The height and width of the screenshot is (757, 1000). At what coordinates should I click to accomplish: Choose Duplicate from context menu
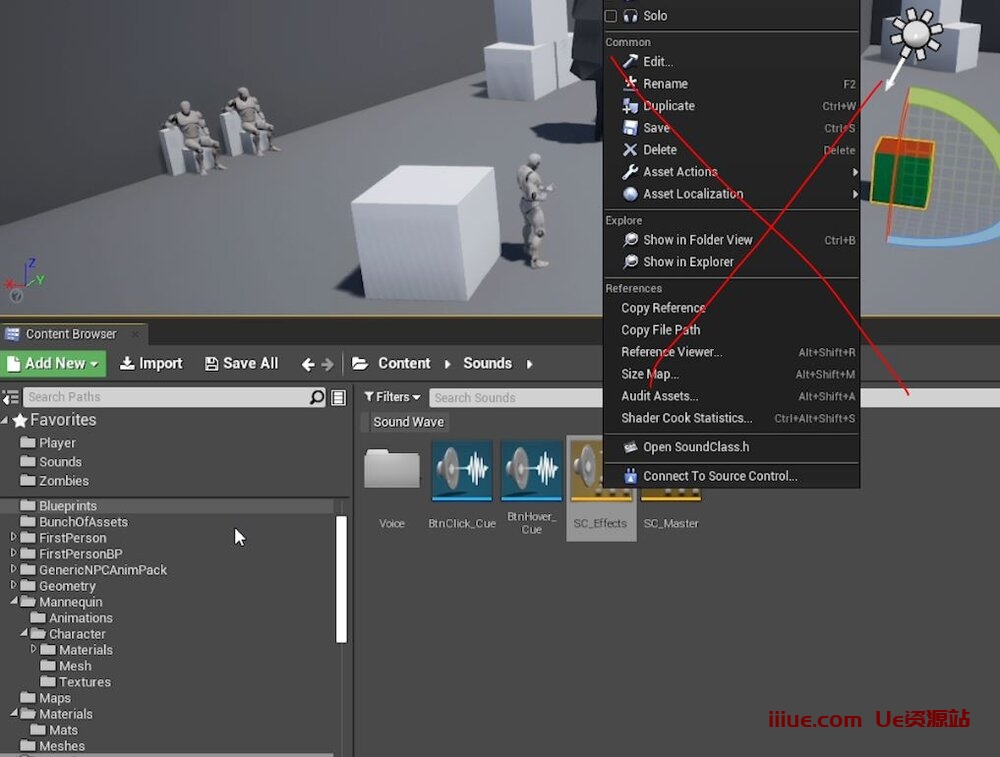click(x=668, y=106)
